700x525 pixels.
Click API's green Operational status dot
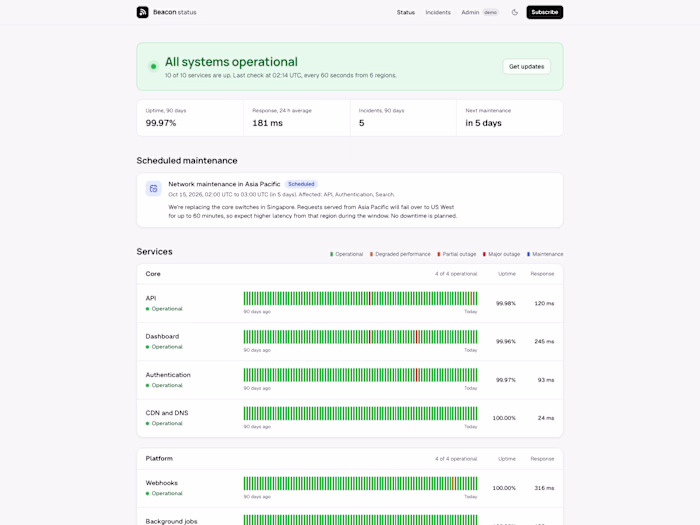pos(147,309)
